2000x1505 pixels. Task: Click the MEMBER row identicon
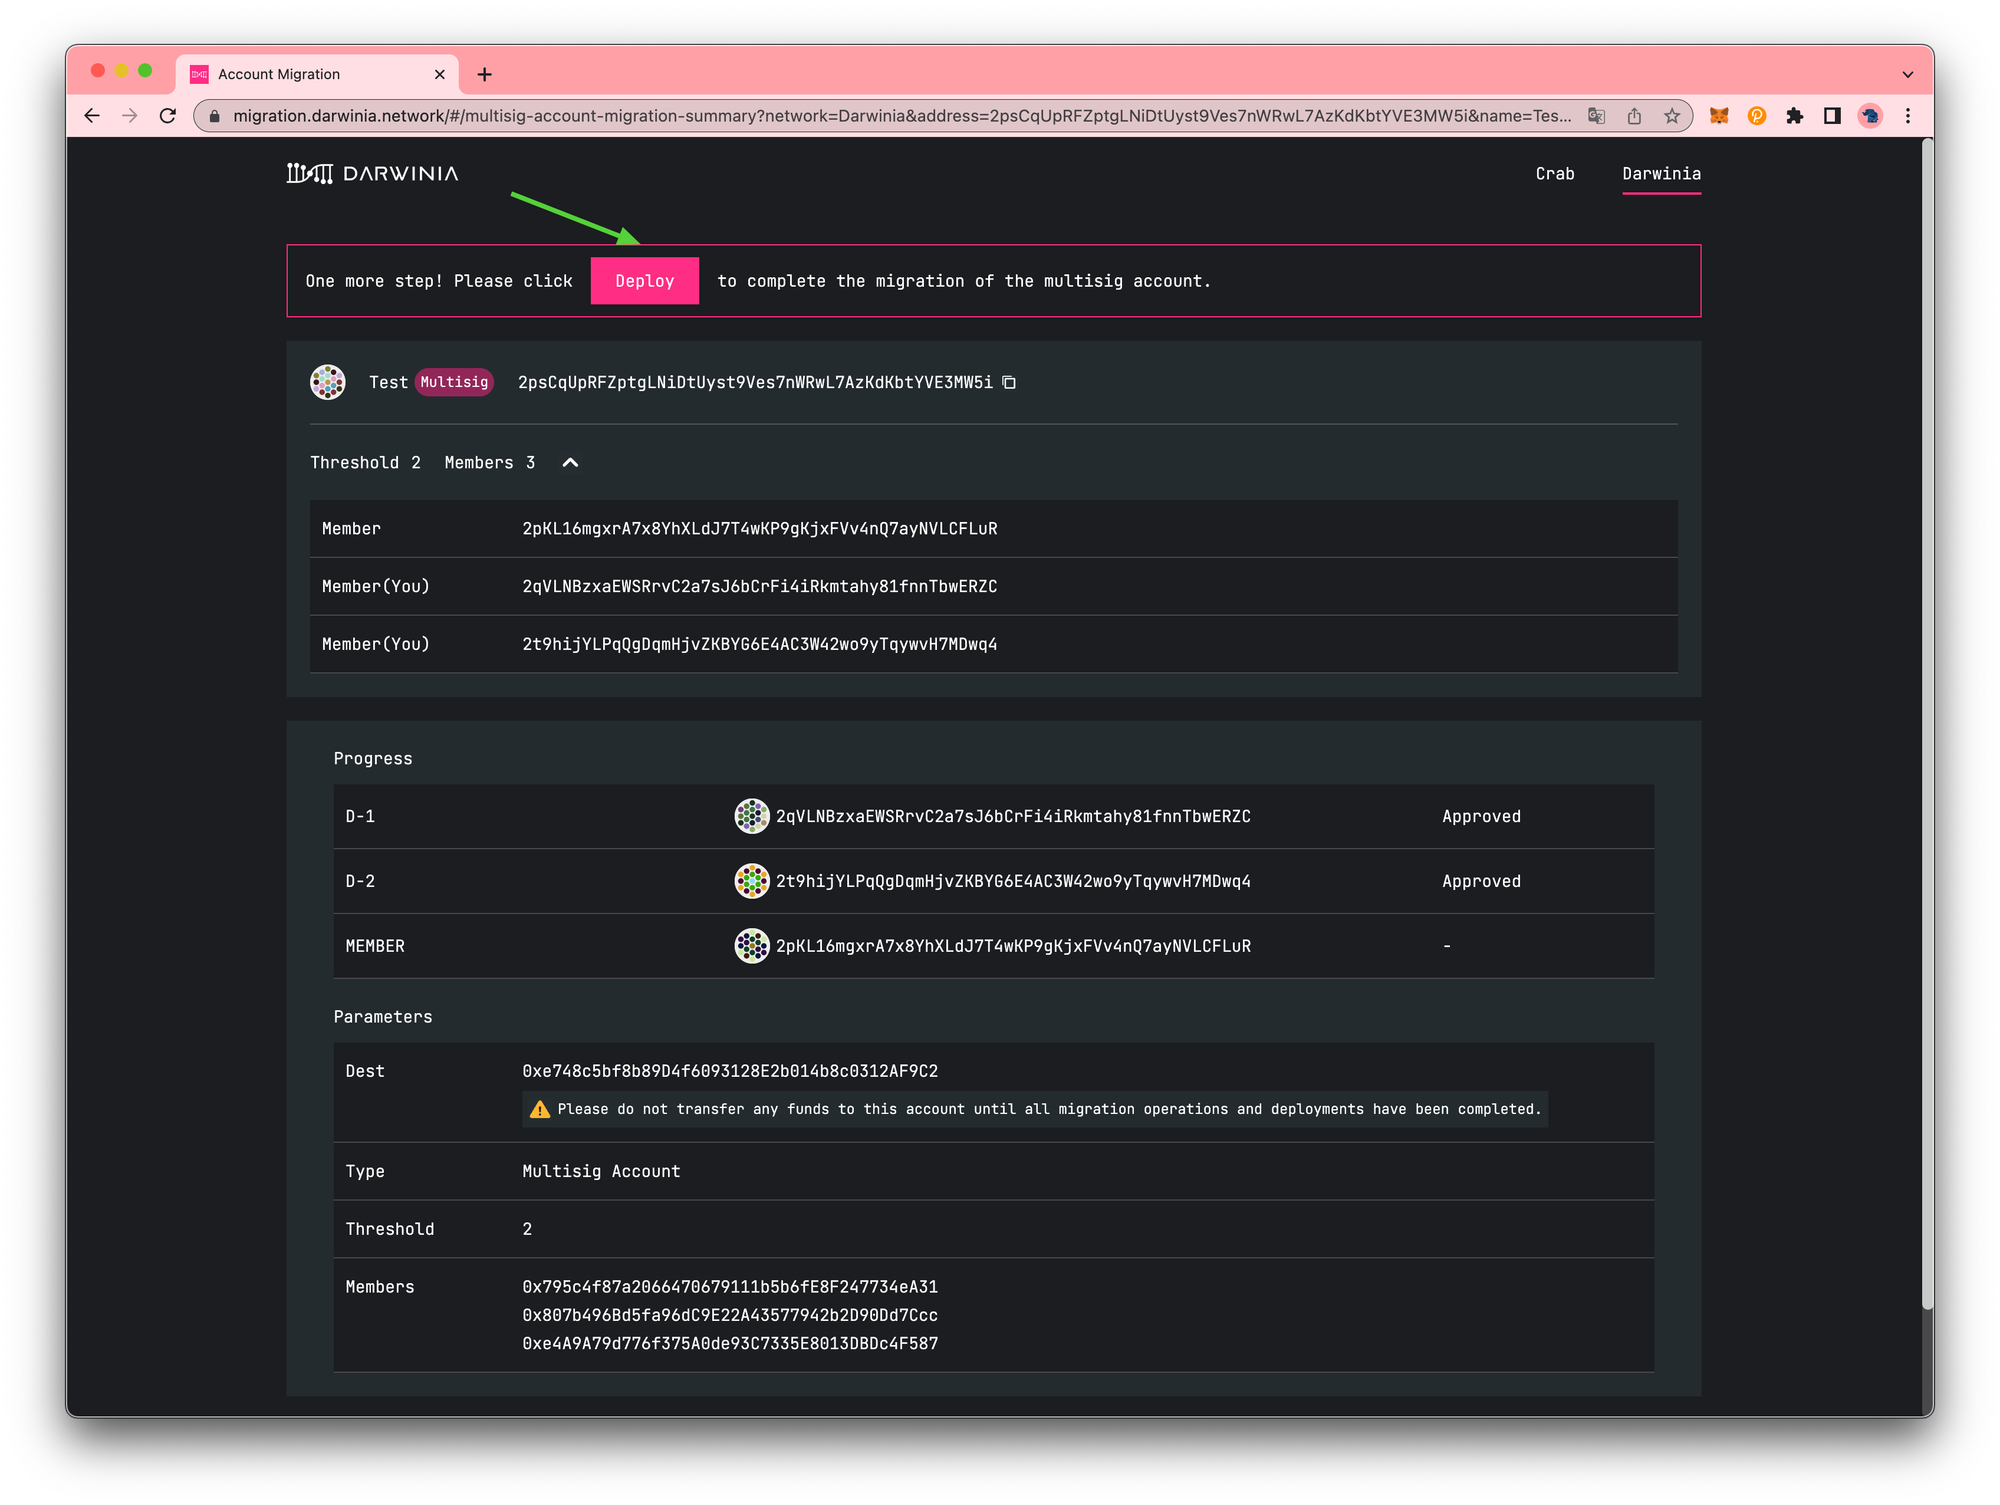tap(751, 946)
